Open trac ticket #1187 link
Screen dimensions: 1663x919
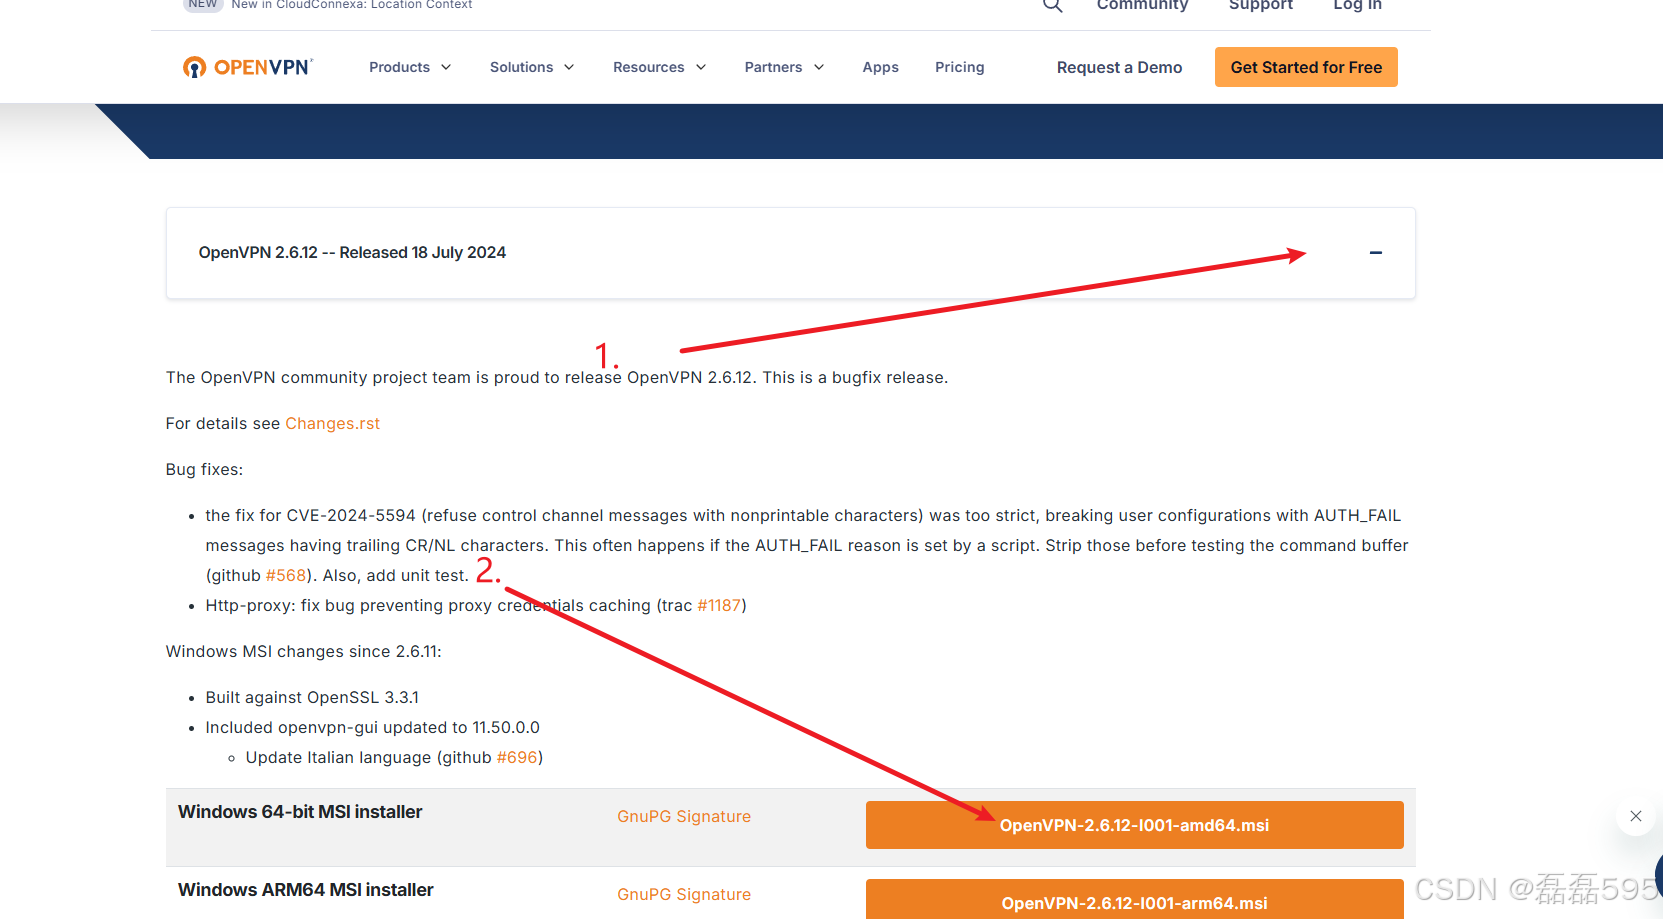pos(719,606)
